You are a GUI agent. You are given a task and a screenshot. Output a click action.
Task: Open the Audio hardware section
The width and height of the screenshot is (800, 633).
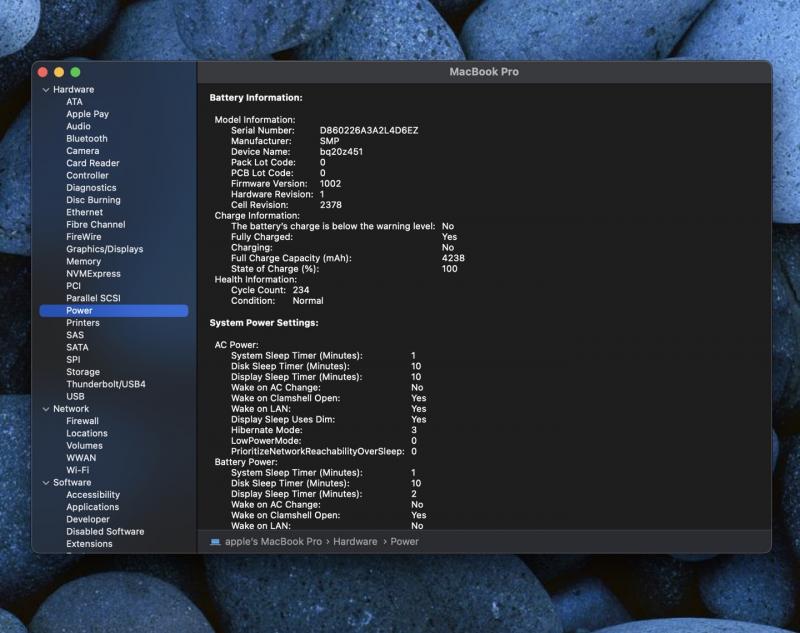pyautogui.click(x=78, y=126)
